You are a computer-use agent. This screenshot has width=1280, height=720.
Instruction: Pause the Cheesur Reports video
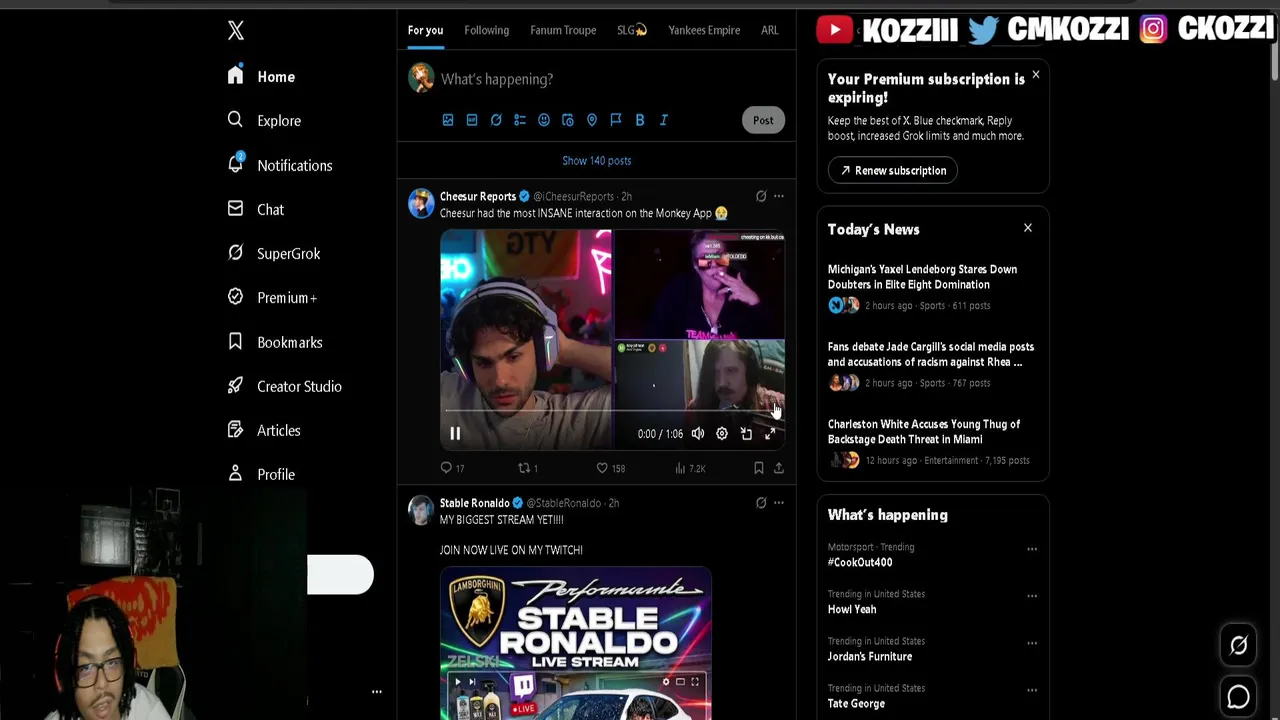tap(455, 433)
